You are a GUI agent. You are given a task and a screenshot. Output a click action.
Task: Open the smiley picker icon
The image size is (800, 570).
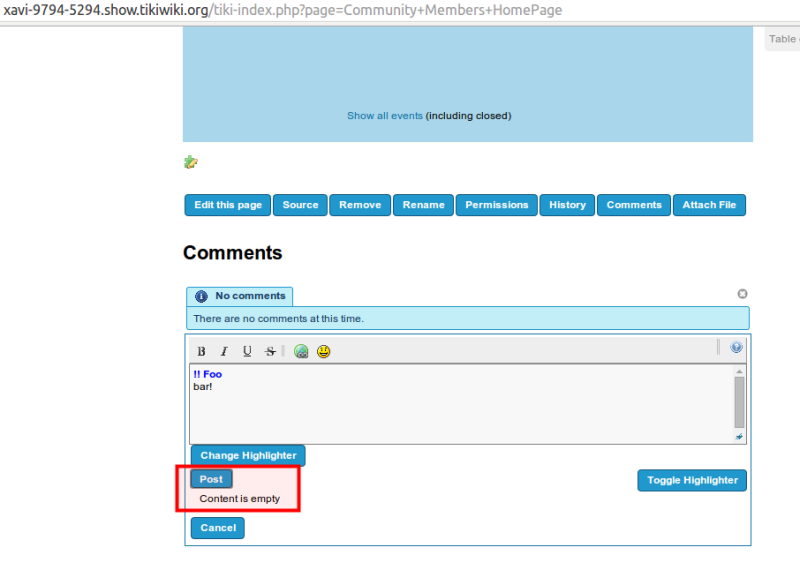coord(323,351)
